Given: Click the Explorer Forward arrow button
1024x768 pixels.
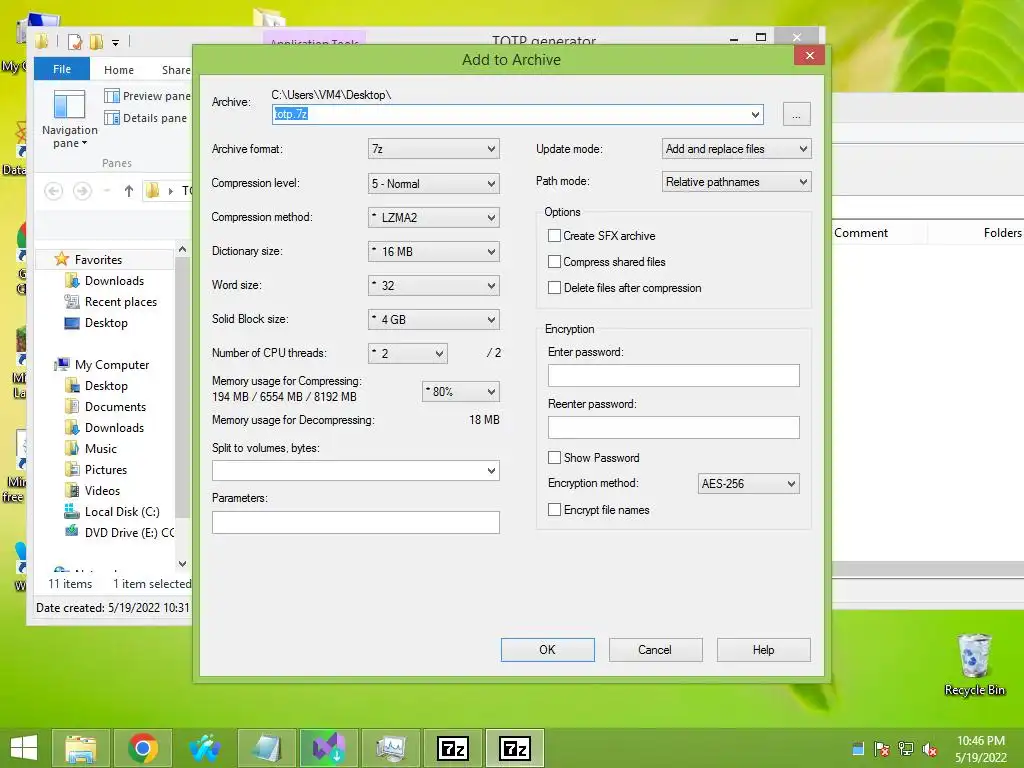Looking at the screenshot, I should pos(82,191).
